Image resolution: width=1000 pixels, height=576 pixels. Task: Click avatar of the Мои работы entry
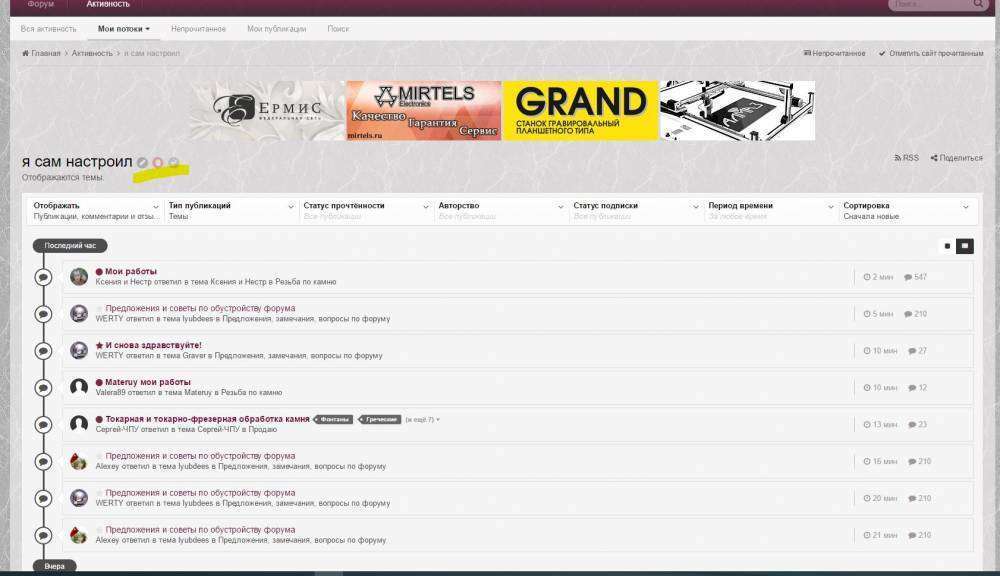[x=79, y=277]
